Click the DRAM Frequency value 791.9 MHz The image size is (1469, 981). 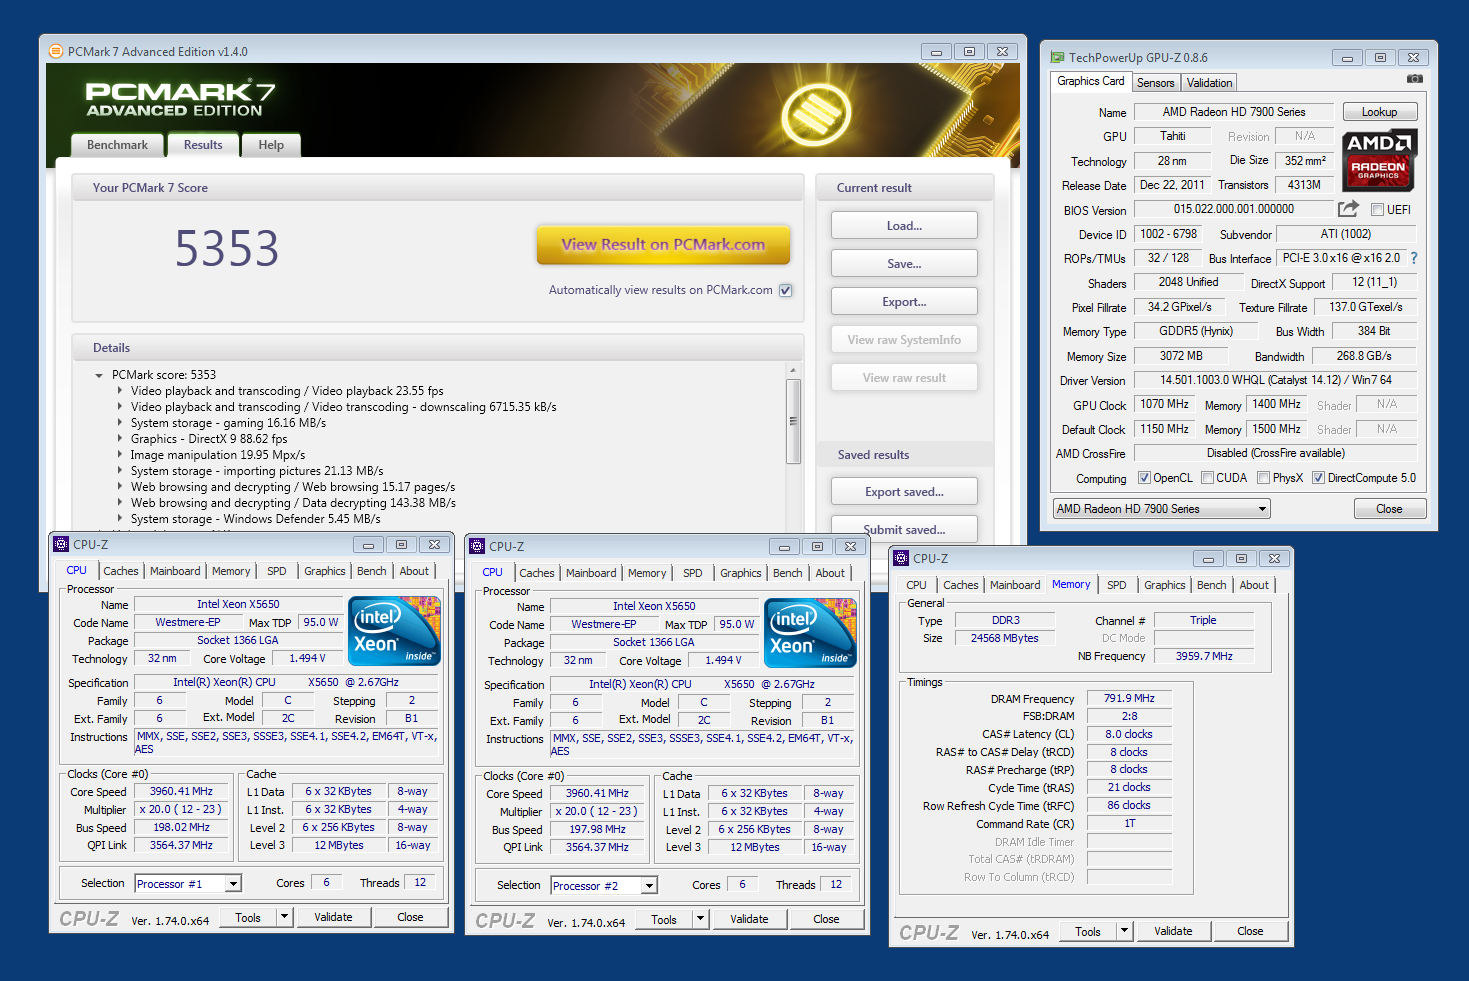[1129, 698]
